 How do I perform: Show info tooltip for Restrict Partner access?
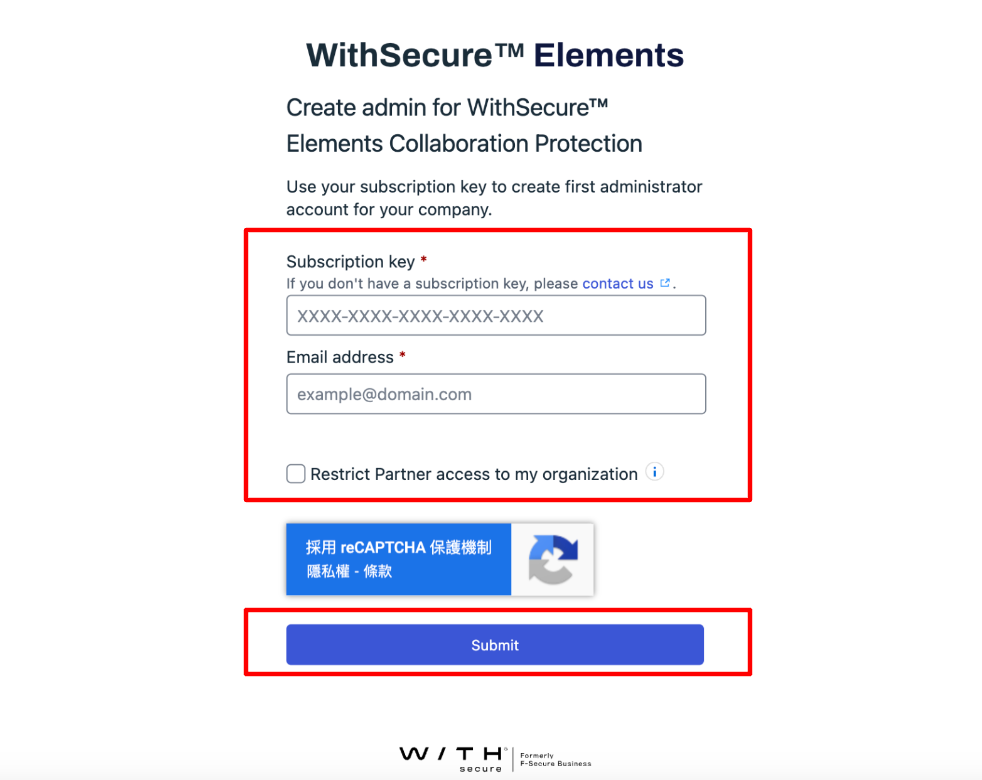(x=654, y=472)
